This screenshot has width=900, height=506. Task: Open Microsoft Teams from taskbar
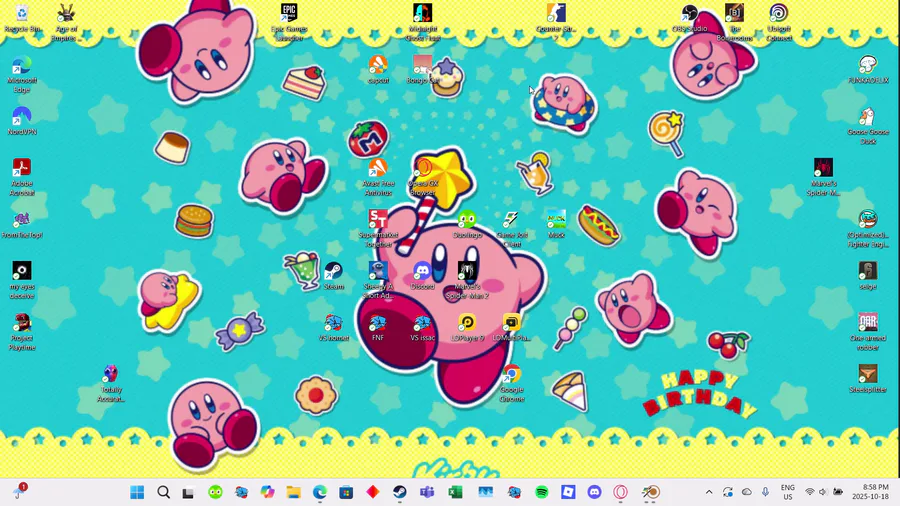426,492
